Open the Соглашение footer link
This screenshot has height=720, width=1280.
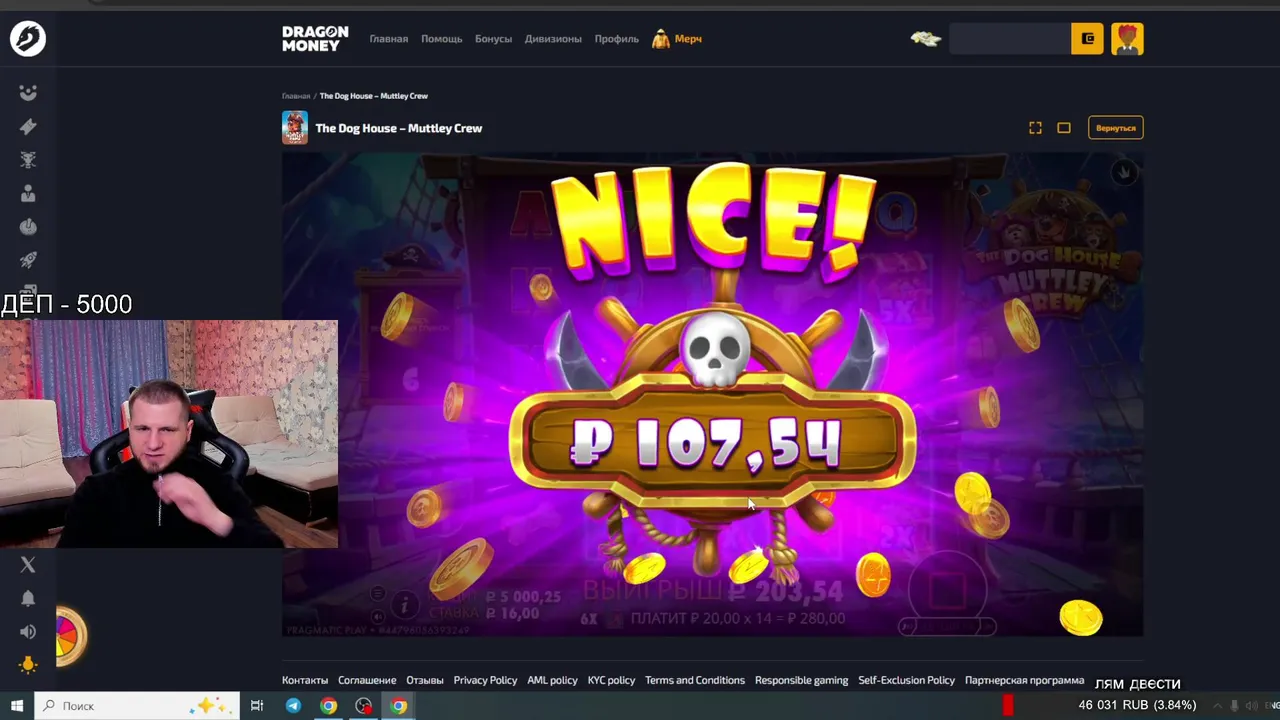(367, 680)
